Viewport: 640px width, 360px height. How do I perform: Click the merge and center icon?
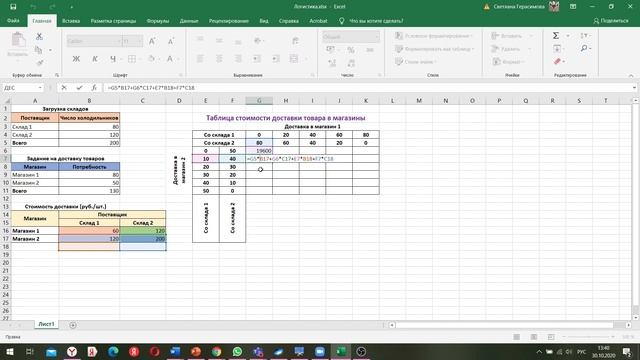pos(294,59)
